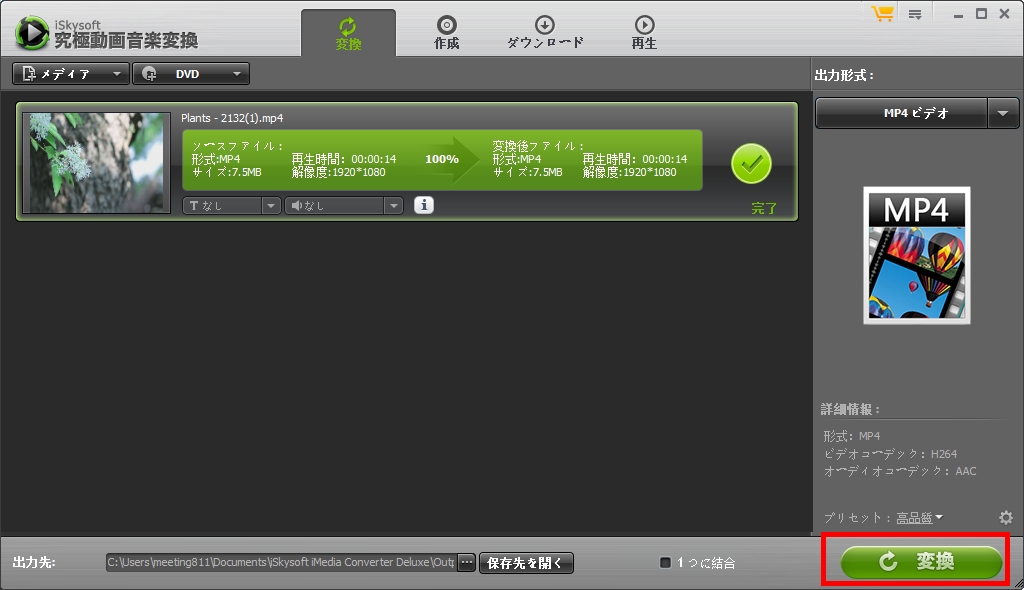1024x590 pixels.
Task: Open the audio track なし dropdown
Action: [x=344, y=206]
